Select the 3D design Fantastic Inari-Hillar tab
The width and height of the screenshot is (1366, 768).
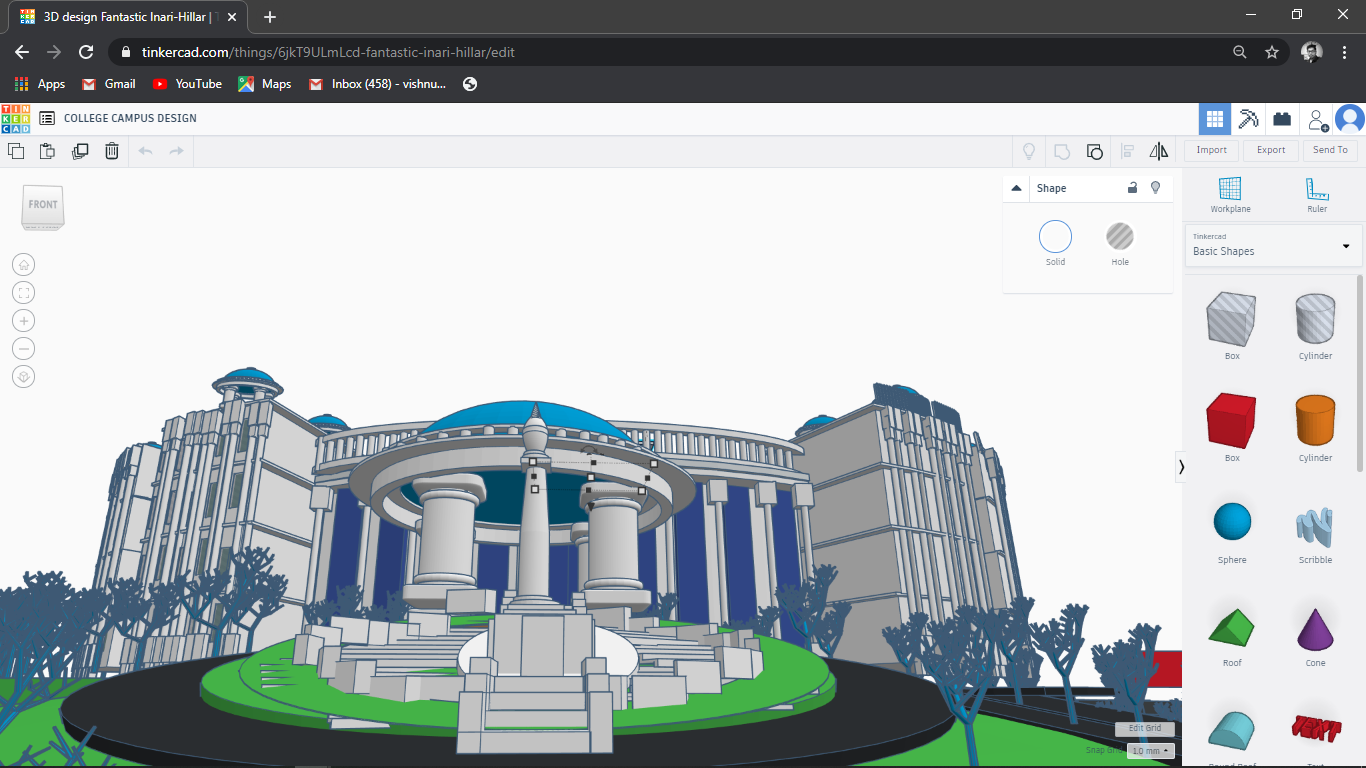[x=126, y=17]
